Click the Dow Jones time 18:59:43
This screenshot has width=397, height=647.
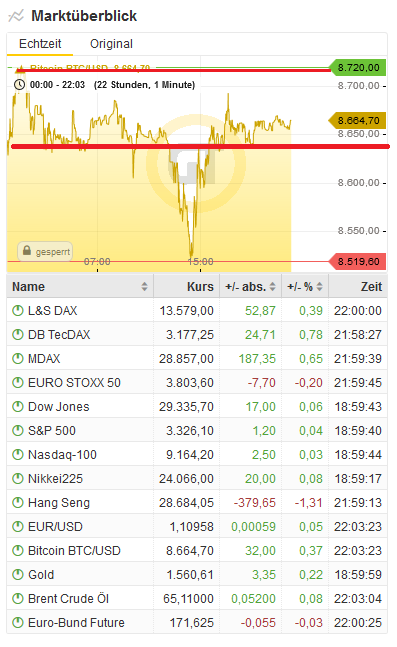(x=358, y=406)
